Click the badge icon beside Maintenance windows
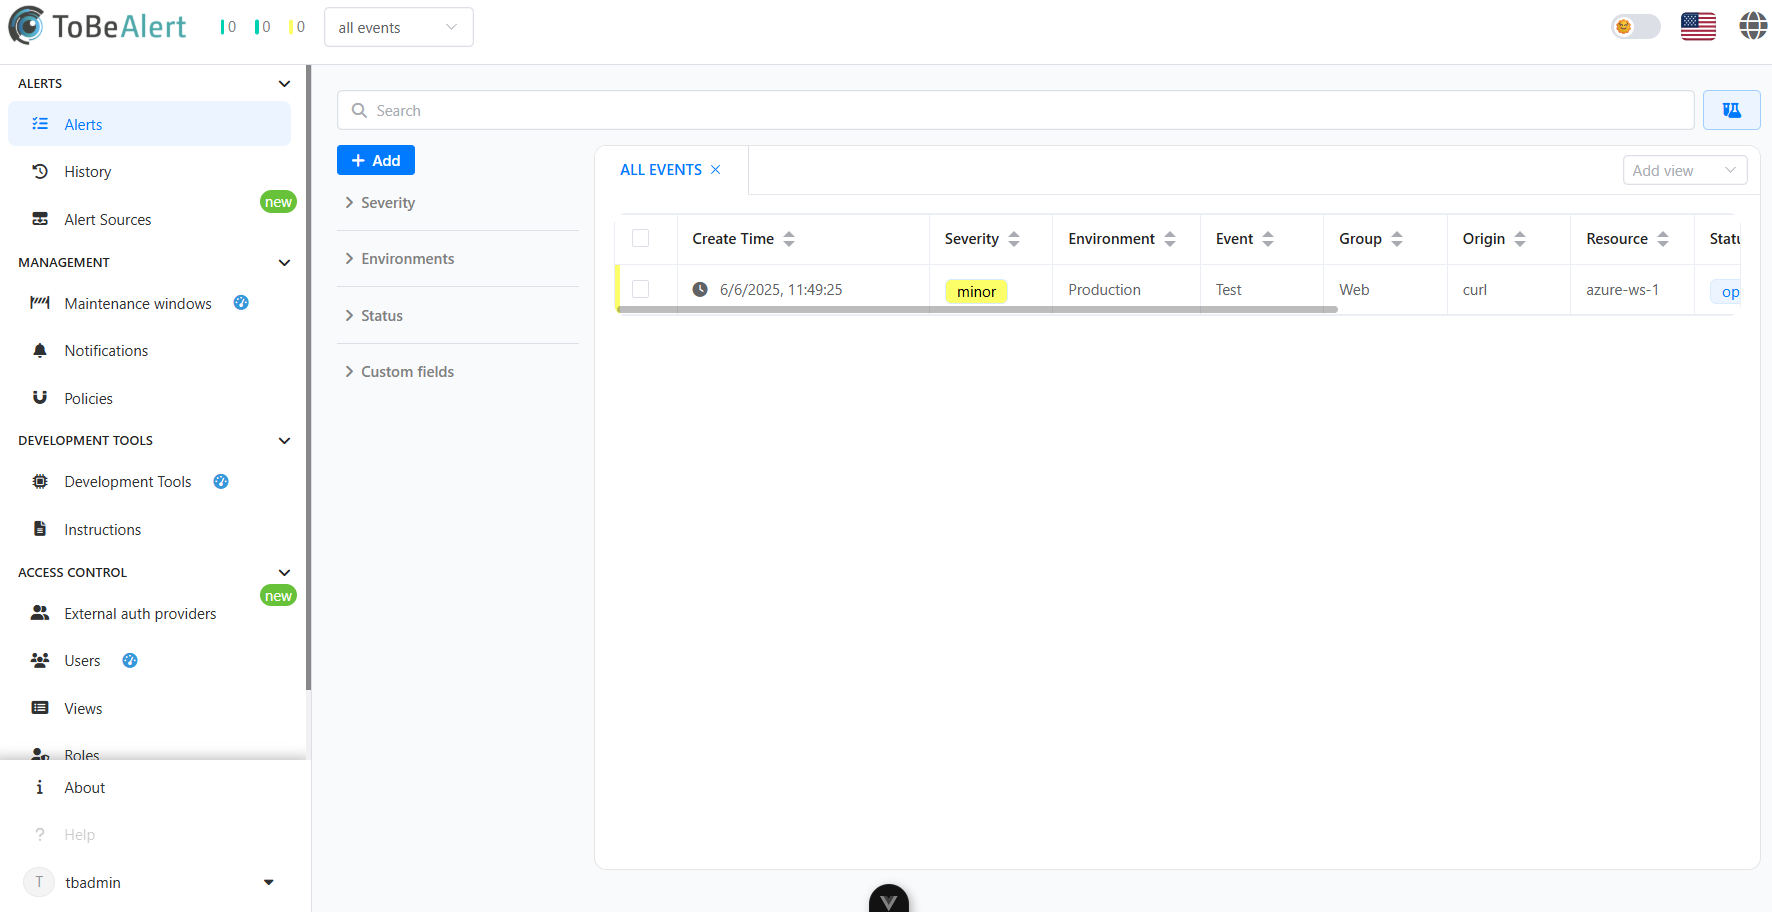The width and height of the screenshot is (1772, 912). click(x=241, y=303)
